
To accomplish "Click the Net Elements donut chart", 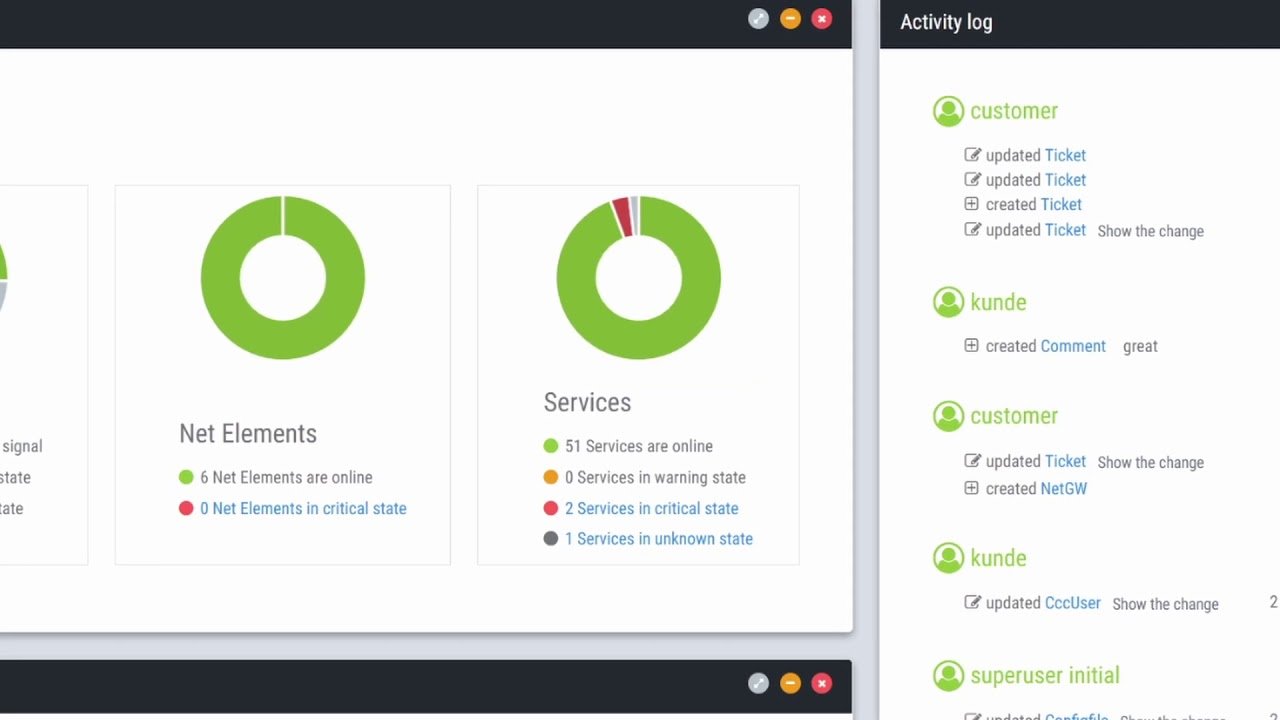I will point(283,277).
